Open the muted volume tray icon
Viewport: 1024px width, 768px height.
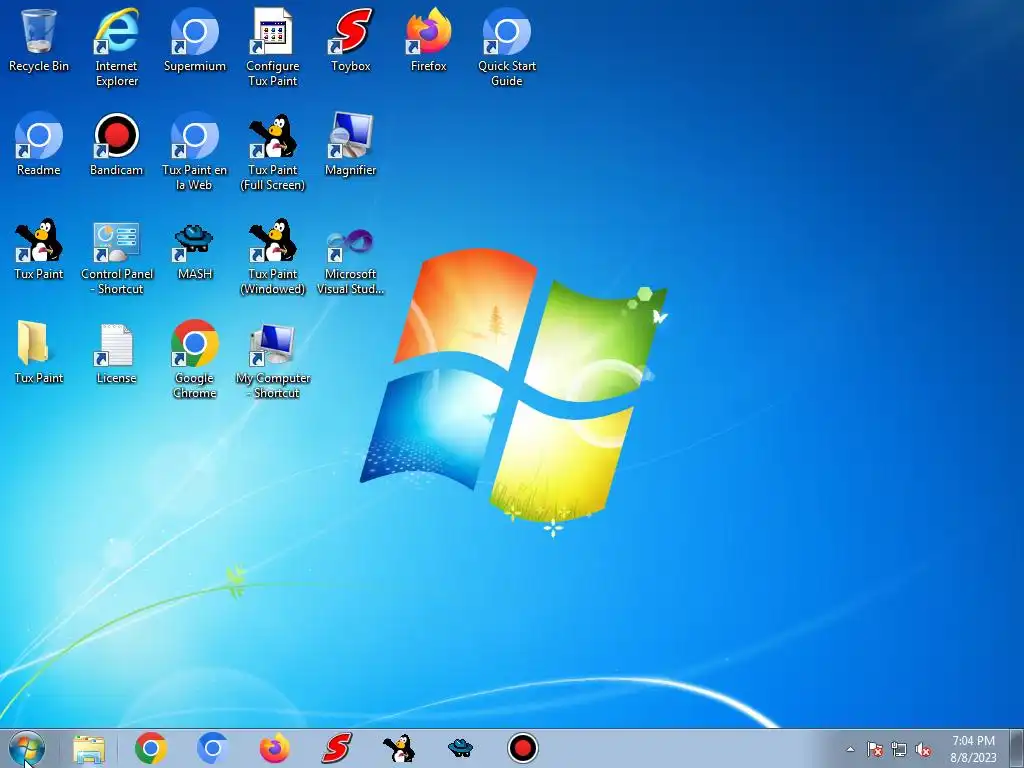[x=923, y=749]
